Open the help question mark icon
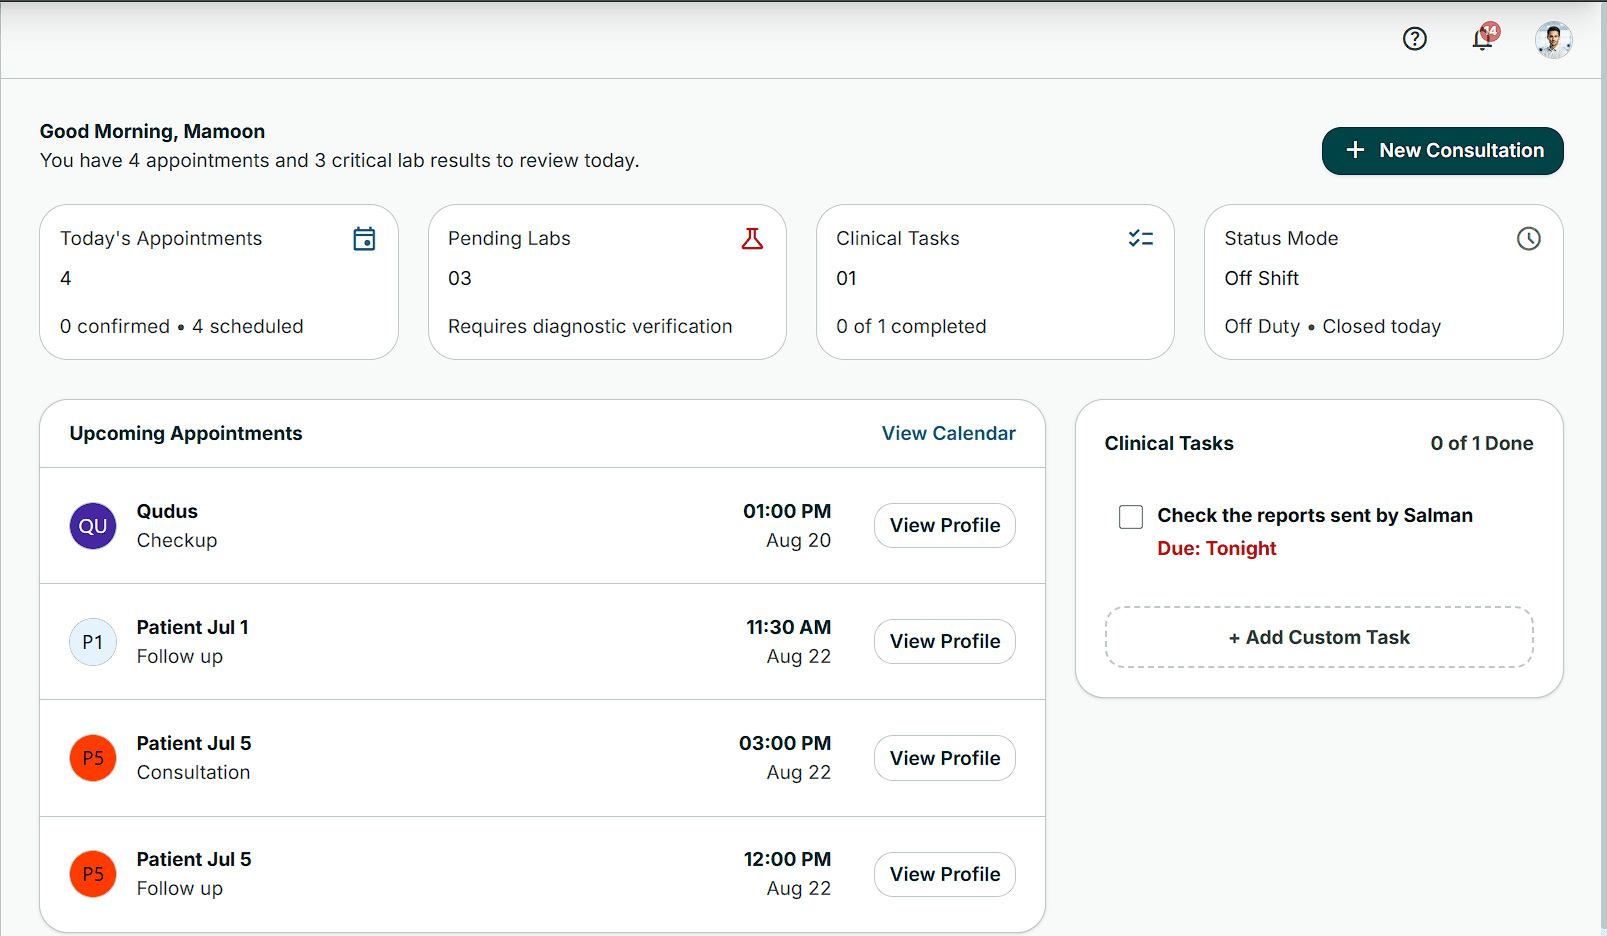 pos(1414,39)
